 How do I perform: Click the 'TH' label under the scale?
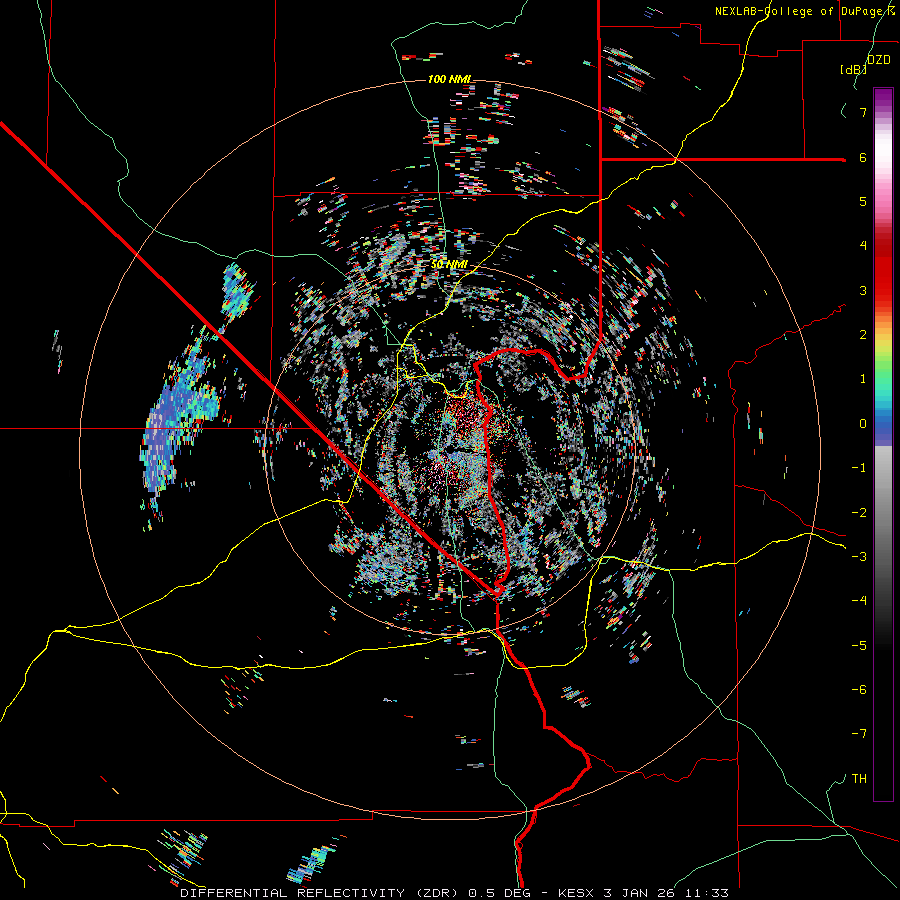[859, 778]
